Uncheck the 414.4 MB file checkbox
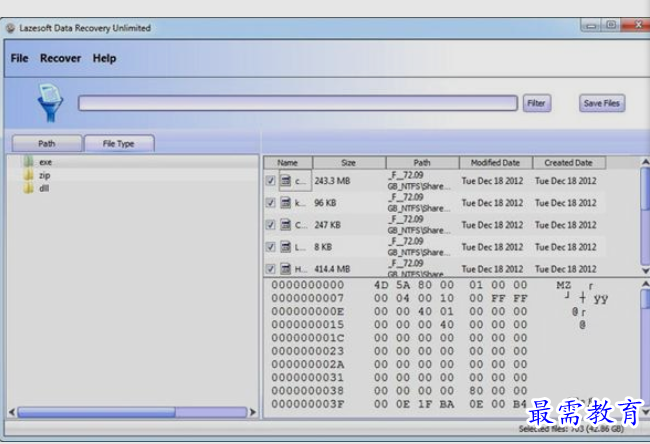Screen dimensions: 650x444 pyautogui.click(x=270, y=269)
